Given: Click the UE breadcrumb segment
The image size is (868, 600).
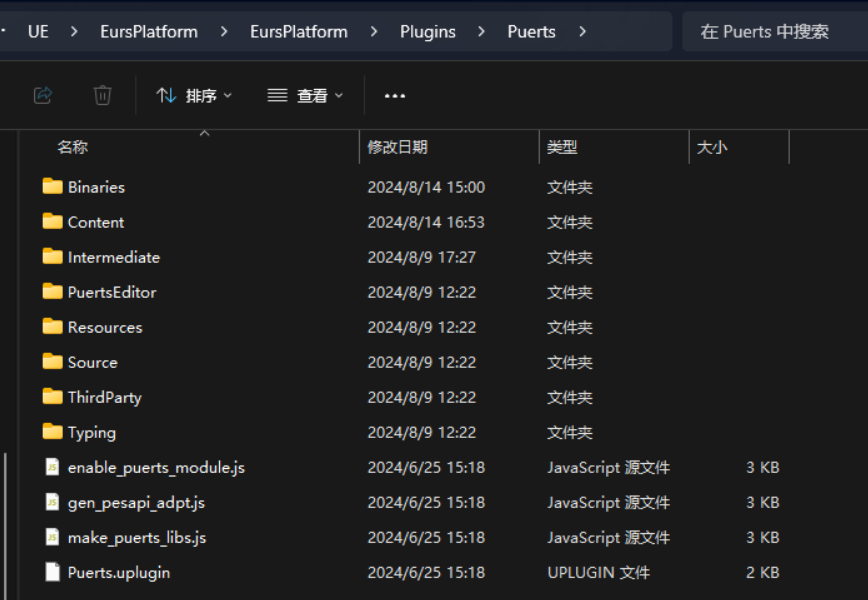Looking at the screenshot, I should [x=38, y=32].
